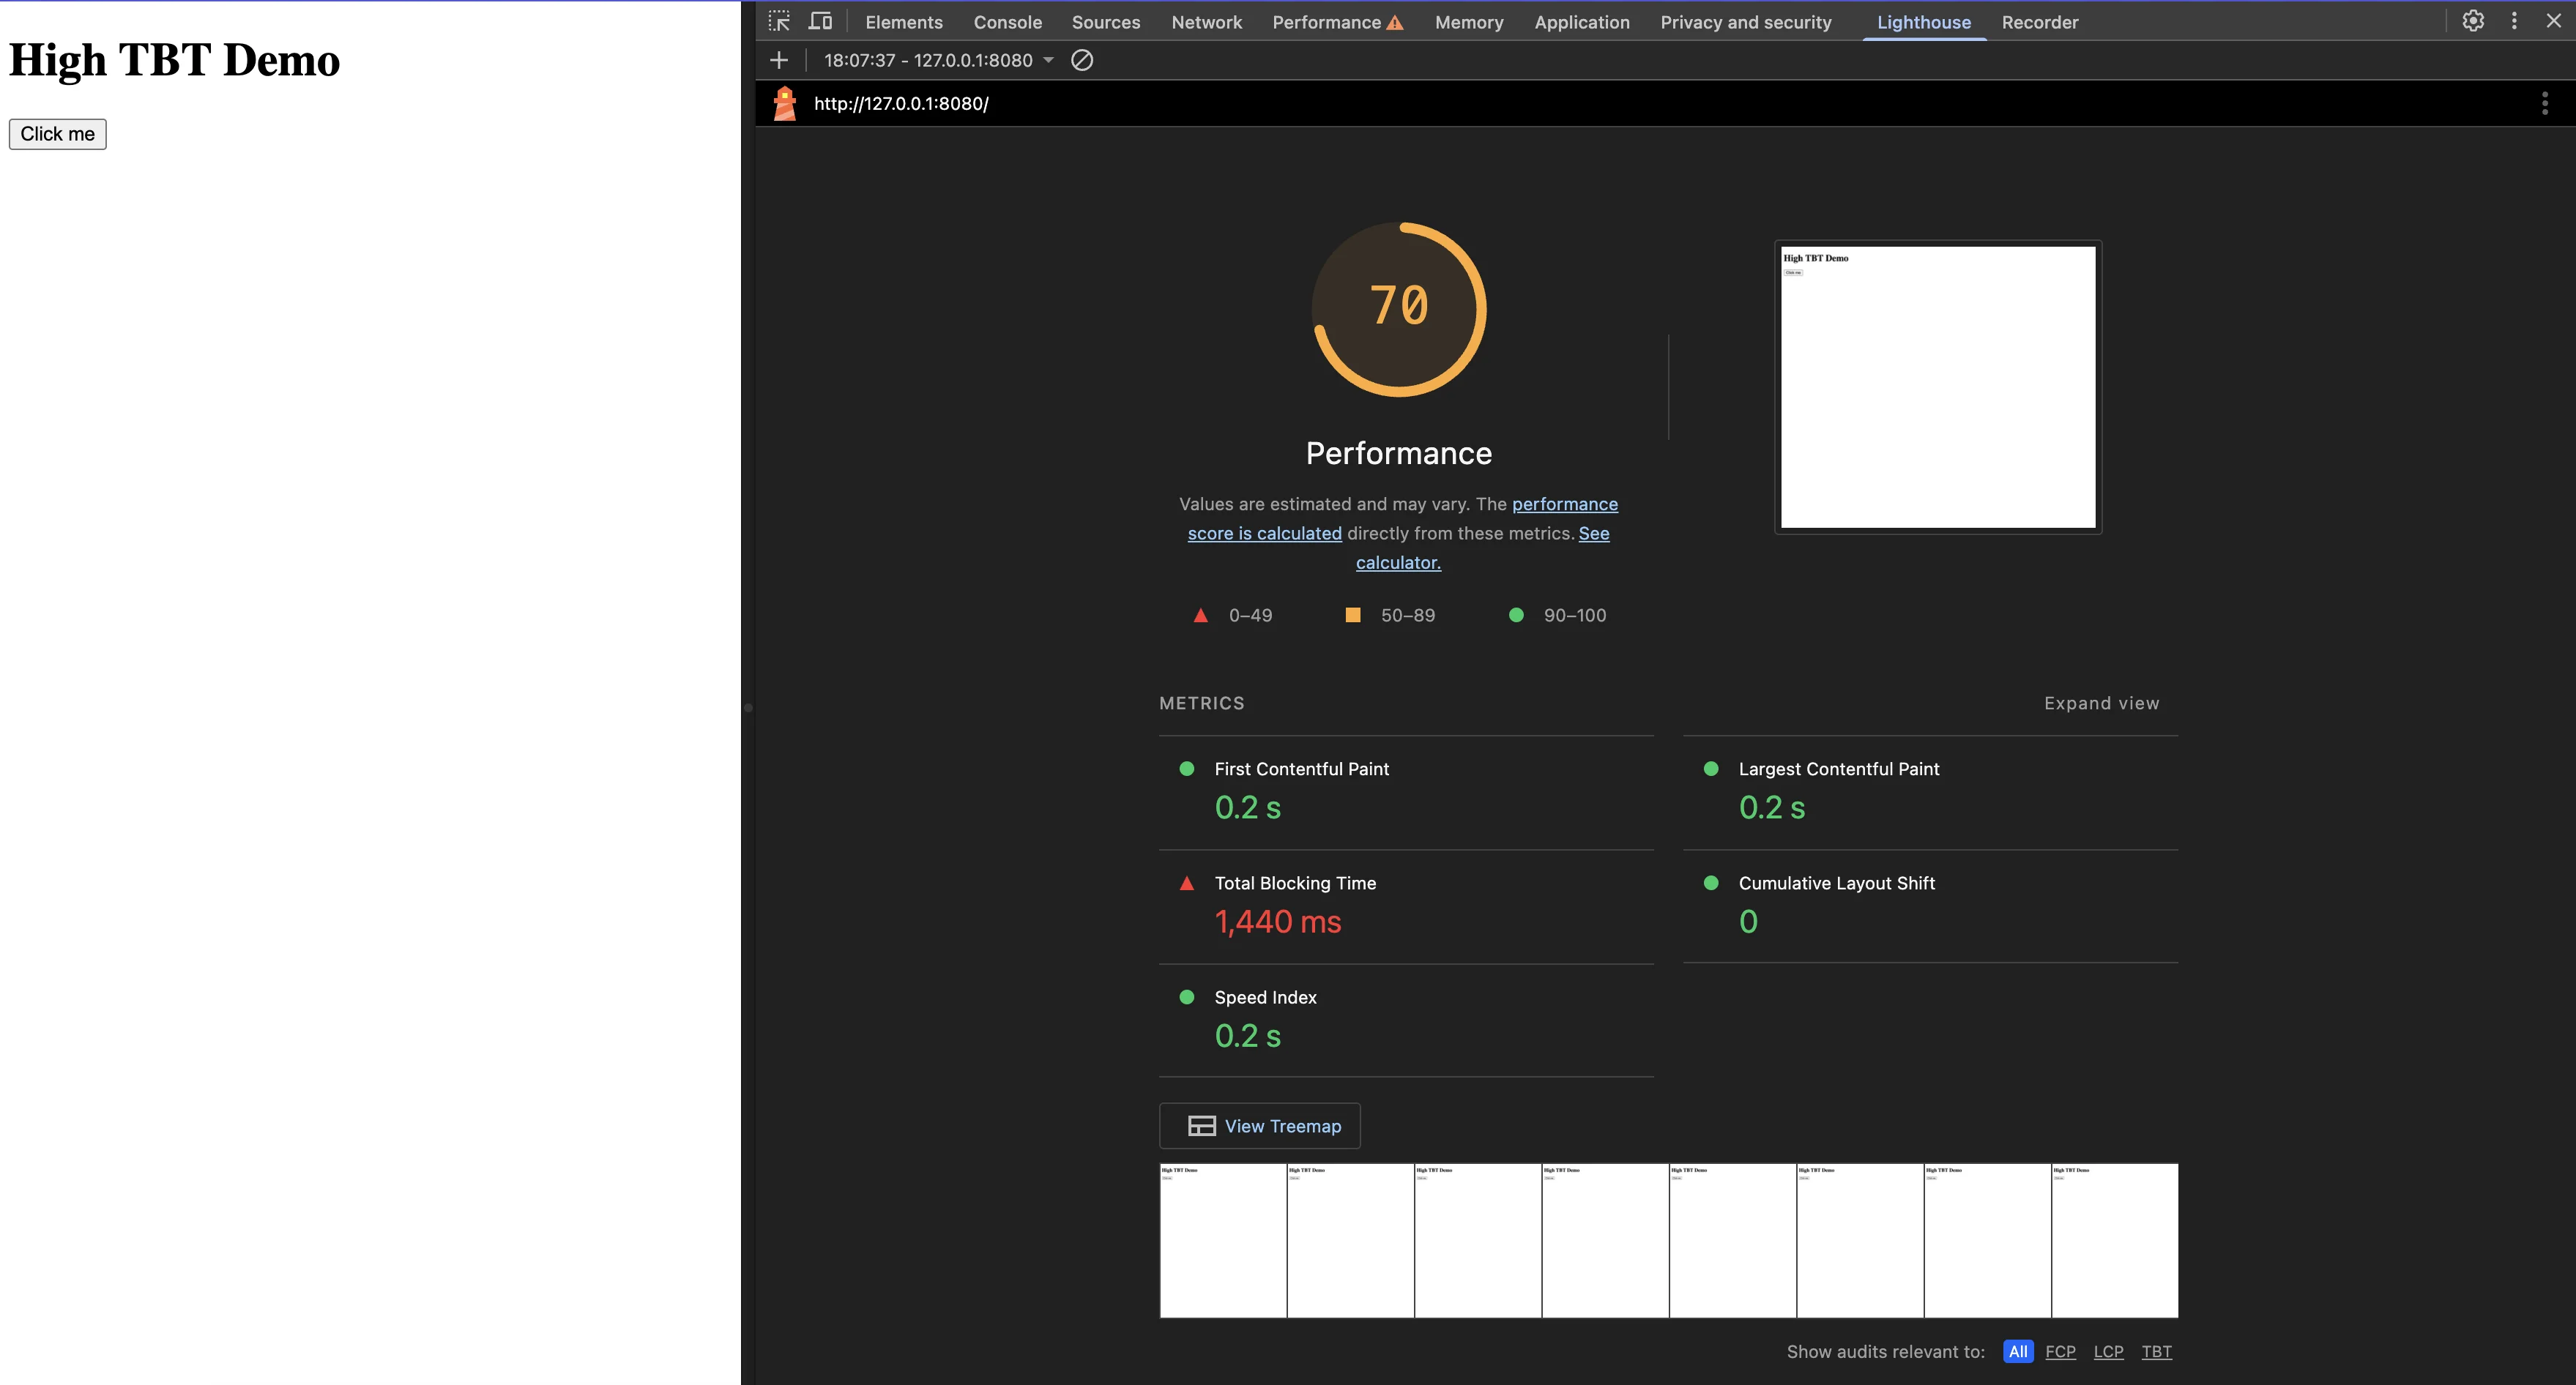Click the final screenshot thumbnail of page
This screenshot has height=1385, width=2576.
[1937, 387]
